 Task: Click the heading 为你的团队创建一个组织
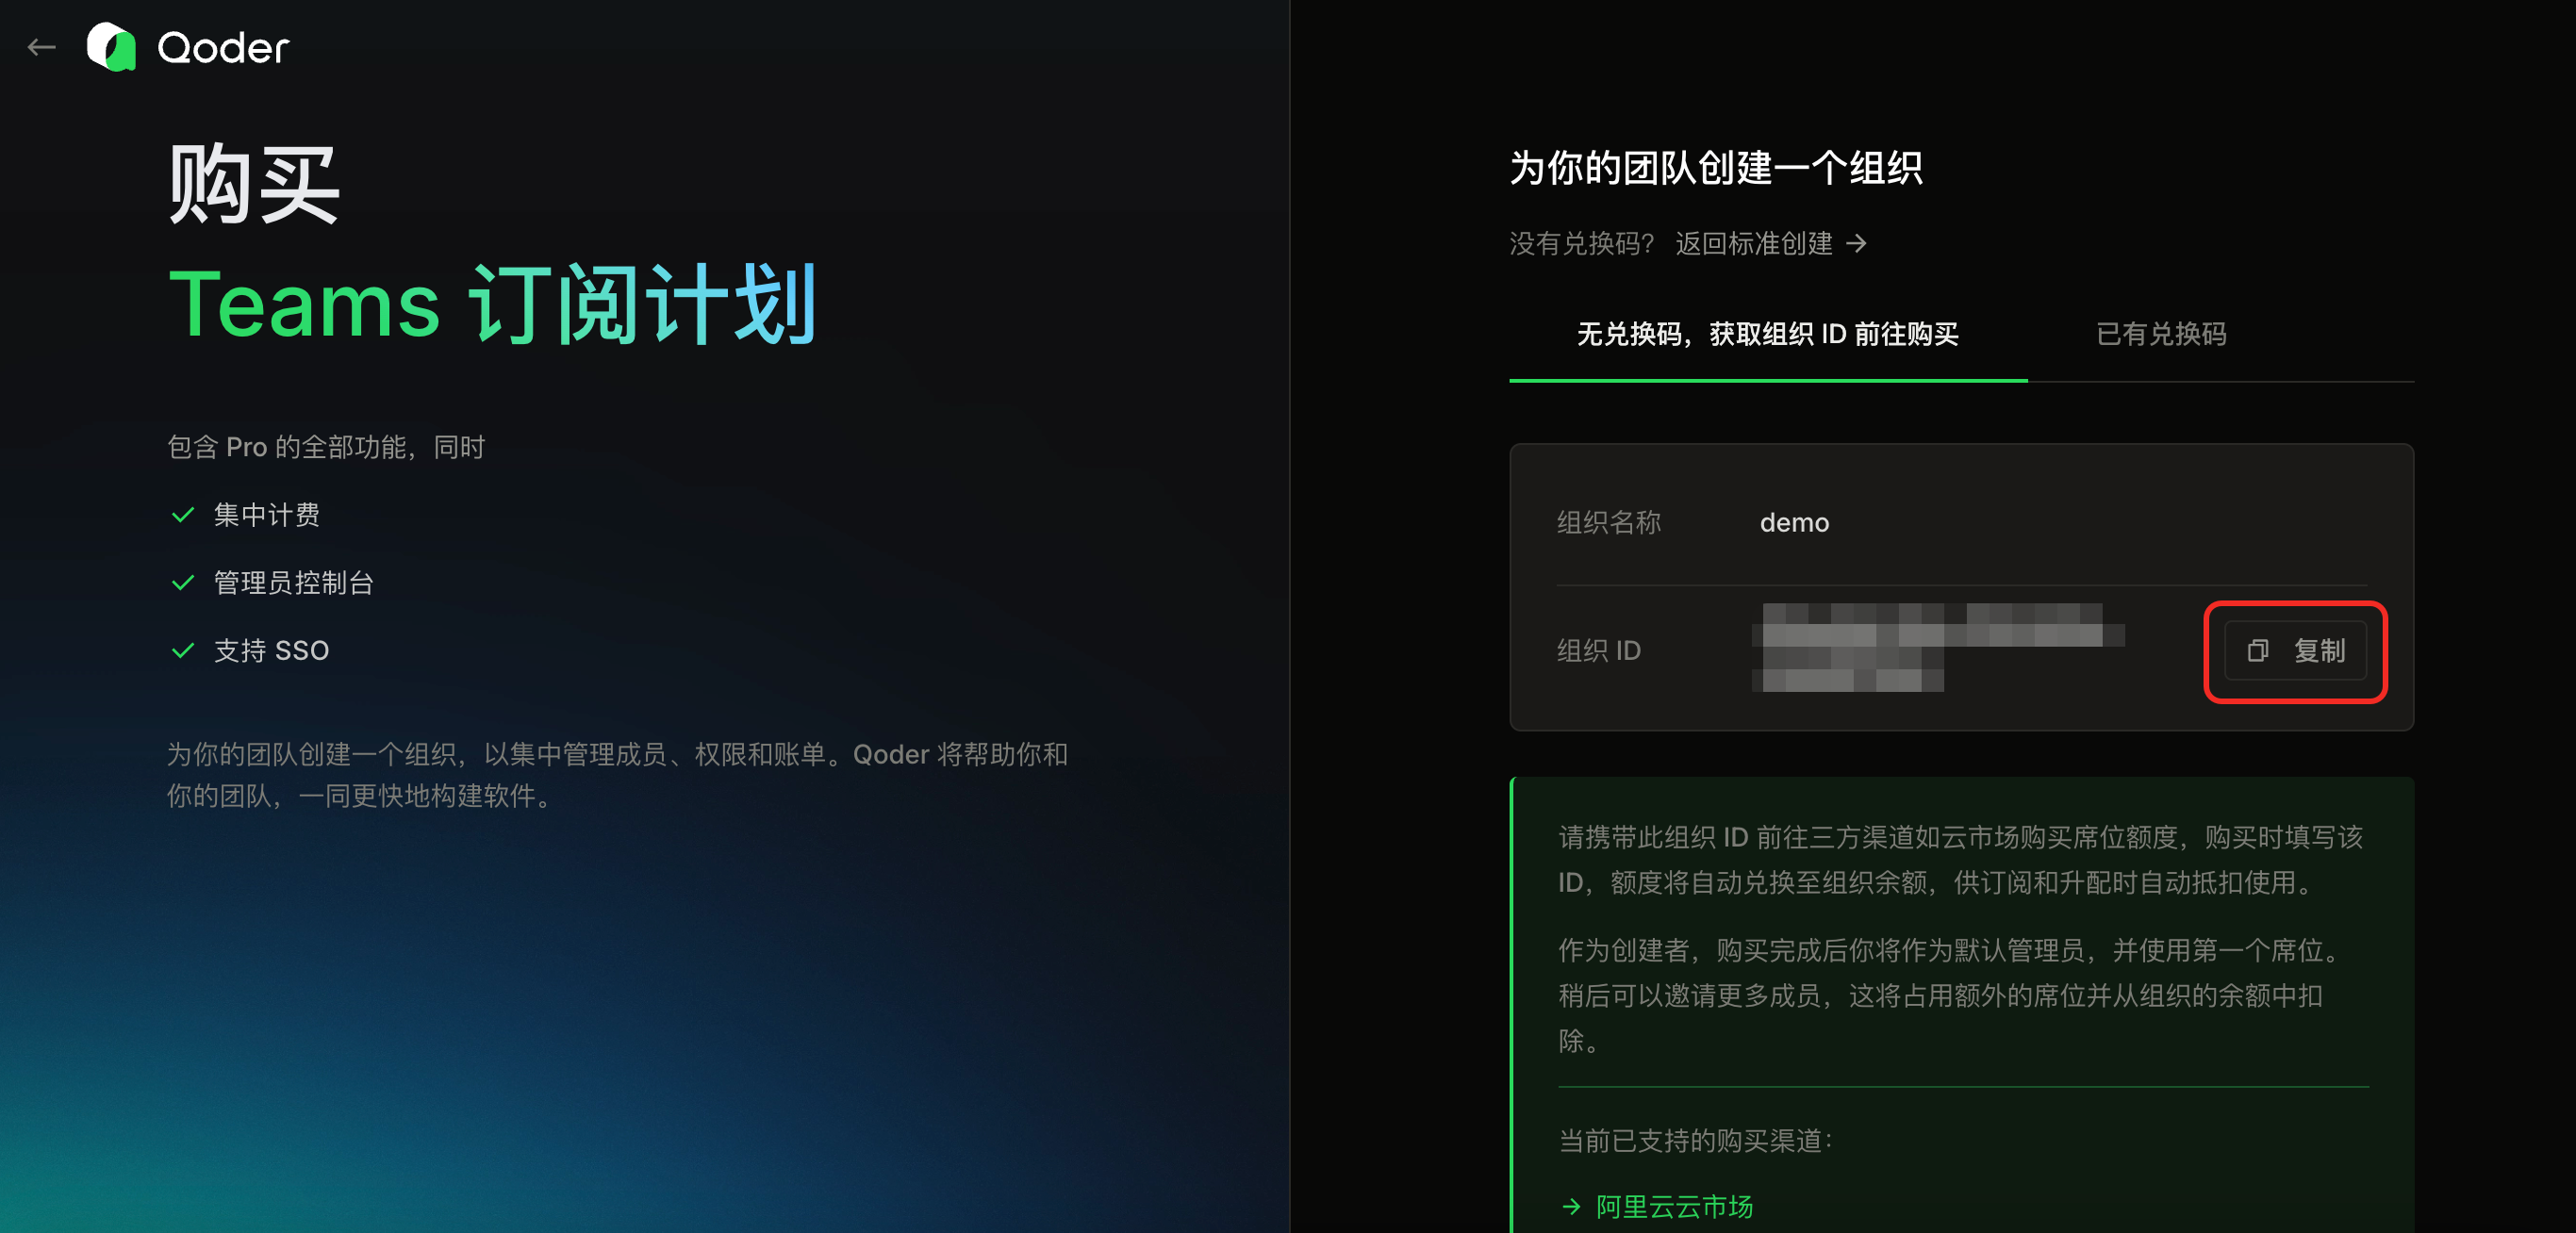(1716, 168)
